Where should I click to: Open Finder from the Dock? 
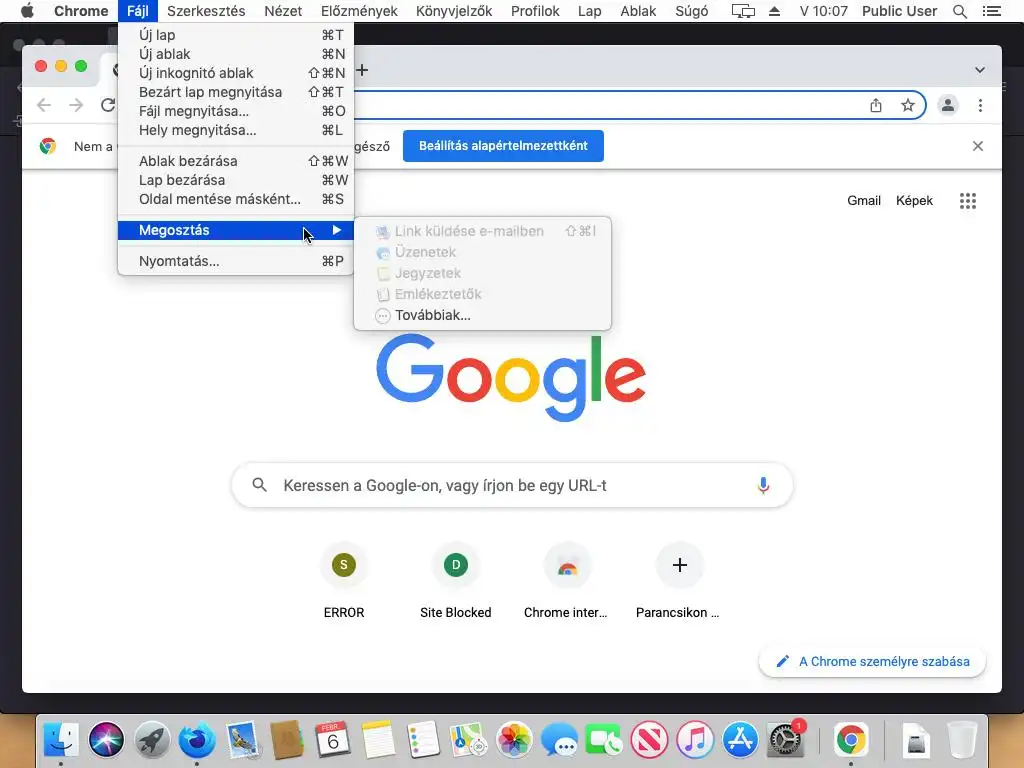coord(61,739)
